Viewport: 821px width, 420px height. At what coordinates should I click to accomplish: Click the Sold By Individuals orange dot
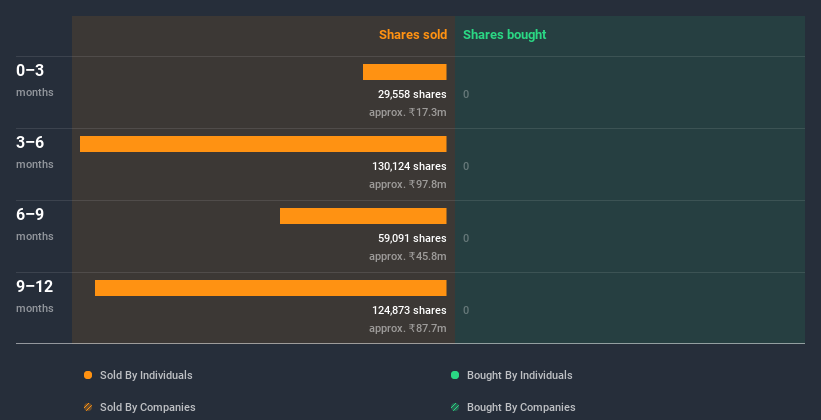pyautogui.click(x=88, y=375)
